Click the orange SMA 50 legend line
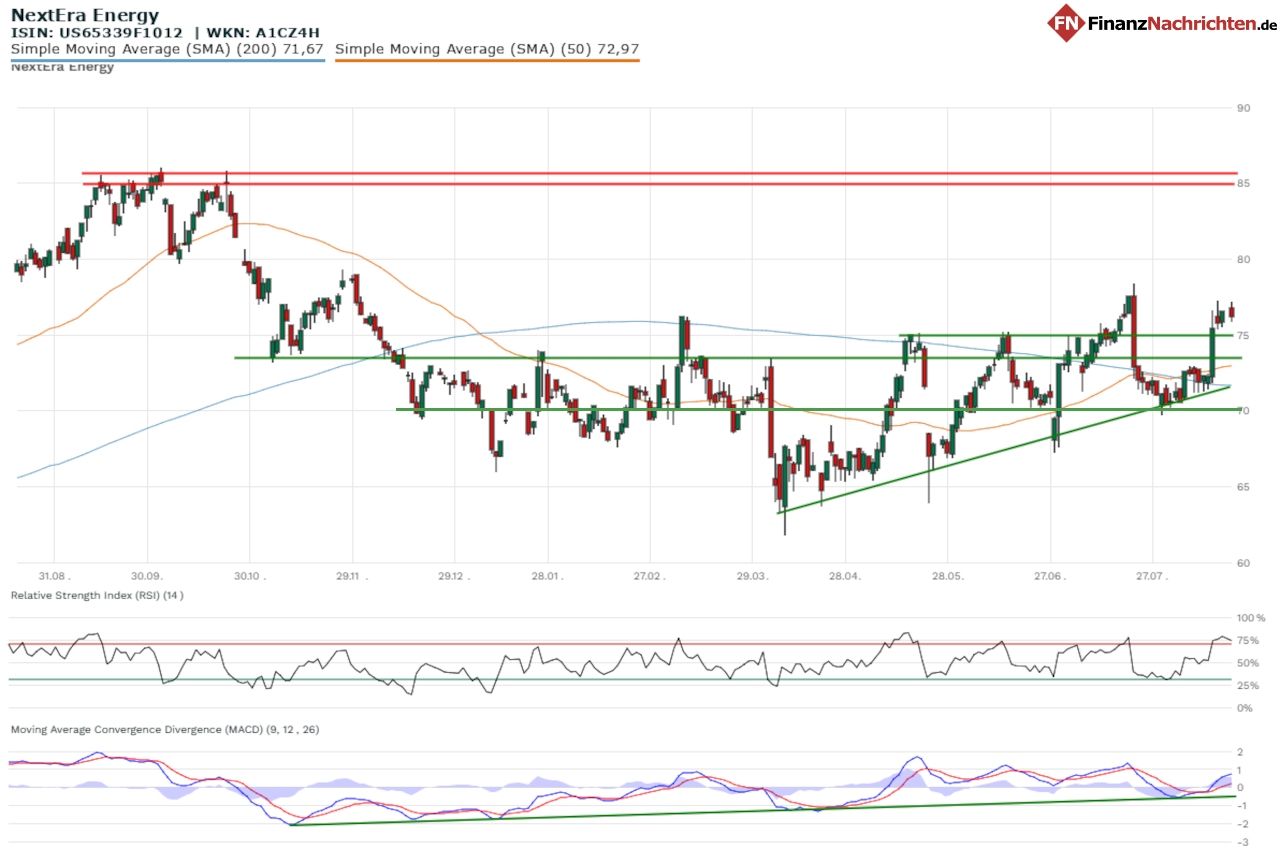The height and width of the screenshot is (850, 1280). coord(487,60)
